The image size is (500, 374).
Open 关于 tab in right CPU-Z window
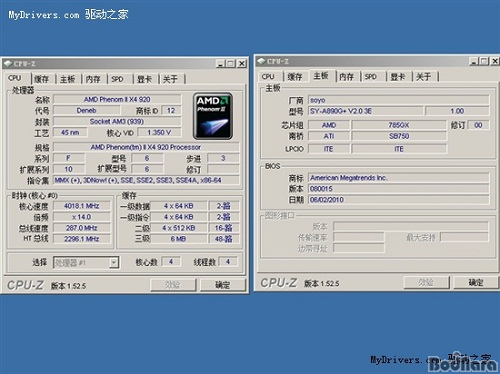click(424, 77)
